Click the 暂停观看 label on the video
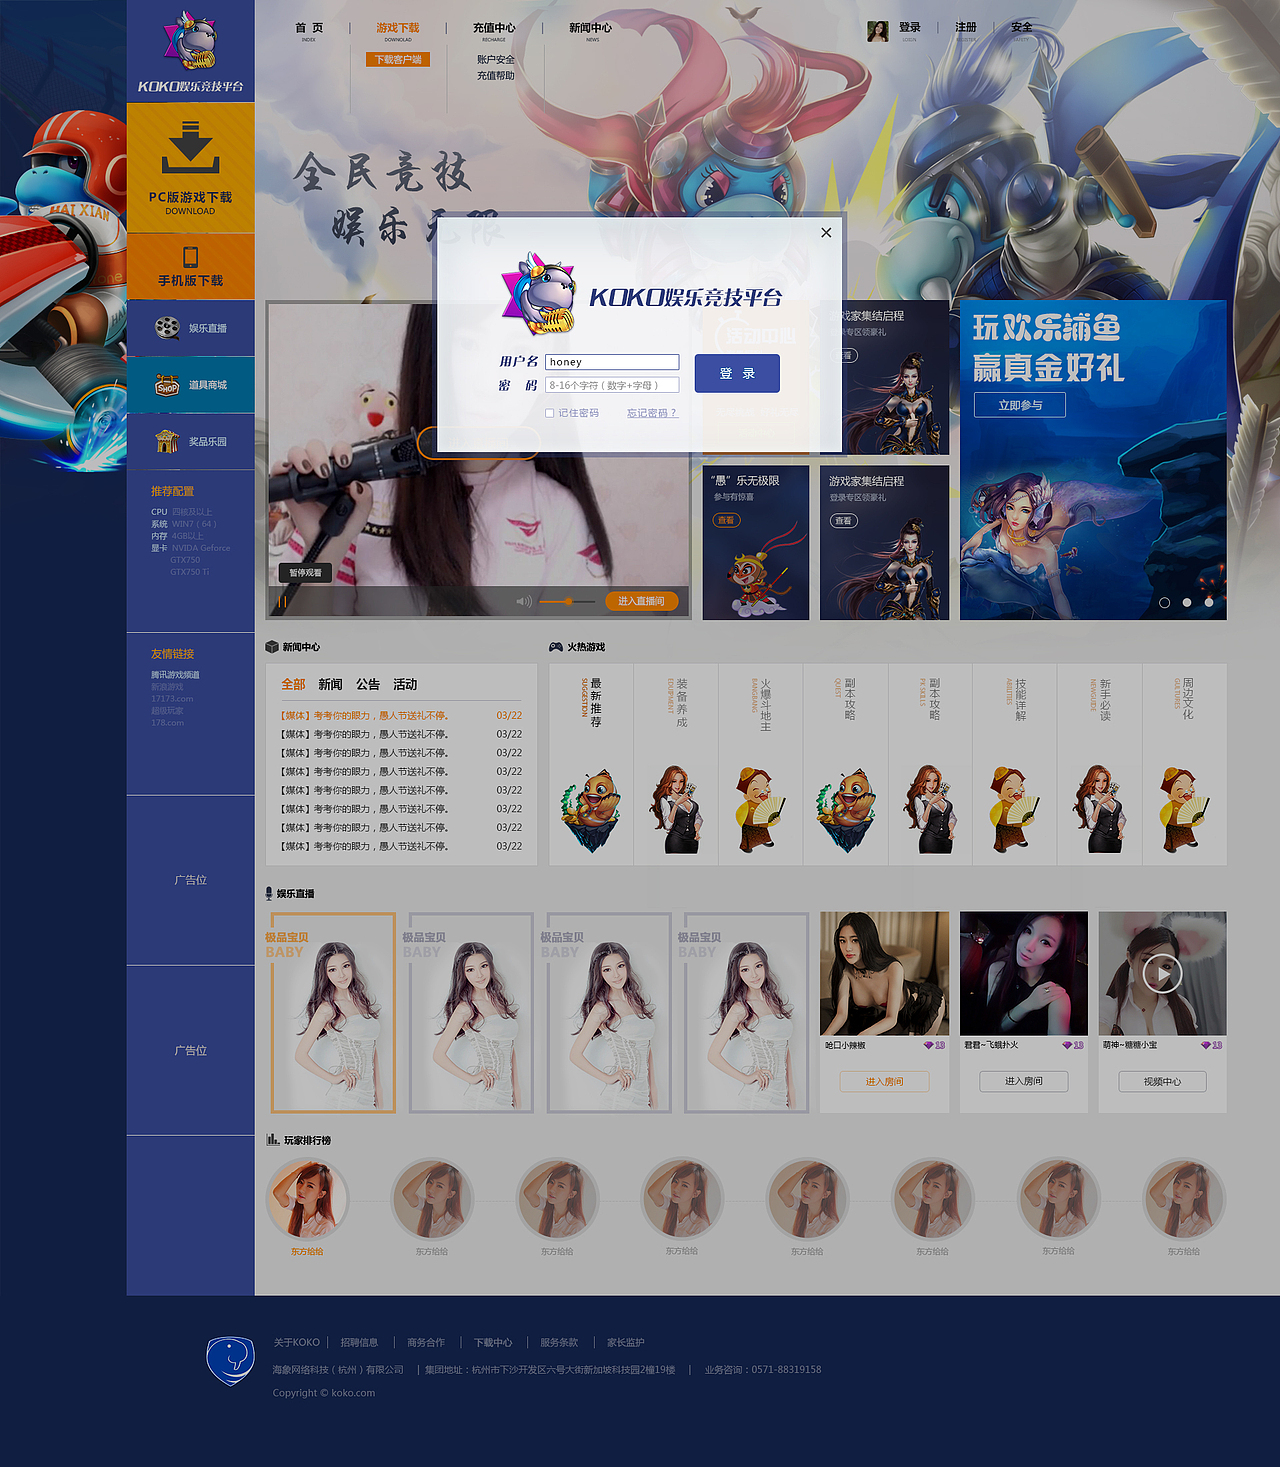The height and width of the screenshot is (1467, 1280). [305, 573]
